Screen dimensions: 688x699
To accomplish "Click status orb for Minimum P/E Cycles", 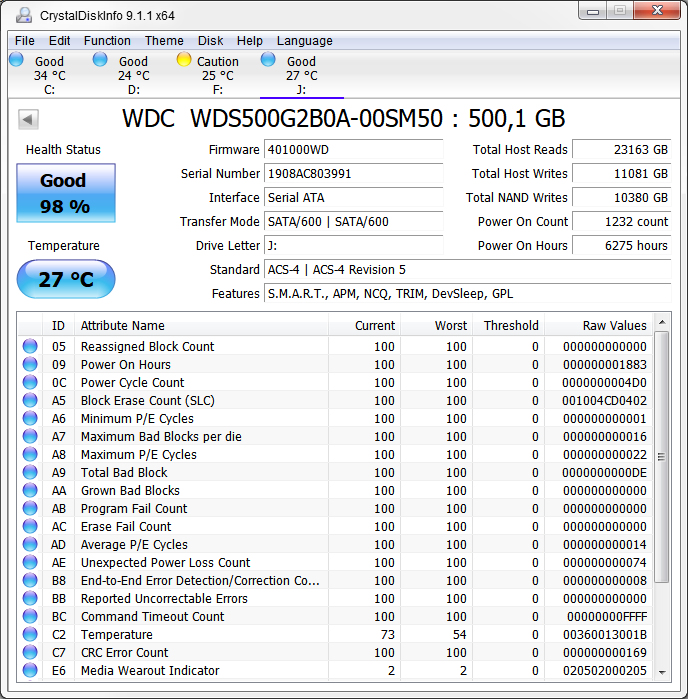I will [30, 418].
